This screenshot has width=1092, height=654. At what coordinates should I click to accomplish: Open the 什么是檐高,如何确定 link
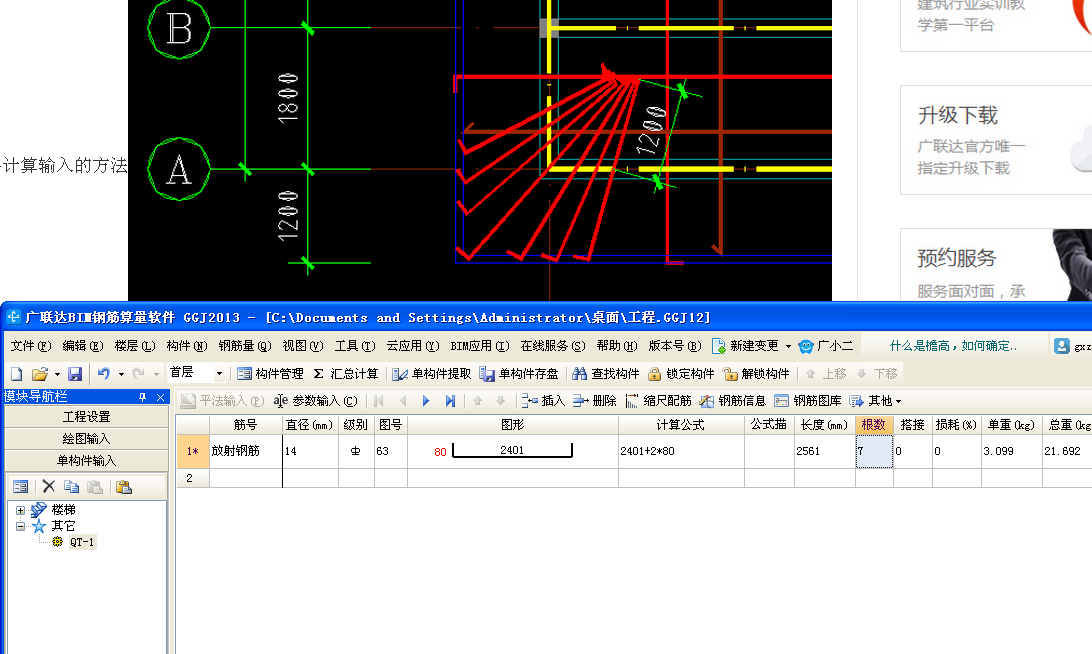point(953,345)
